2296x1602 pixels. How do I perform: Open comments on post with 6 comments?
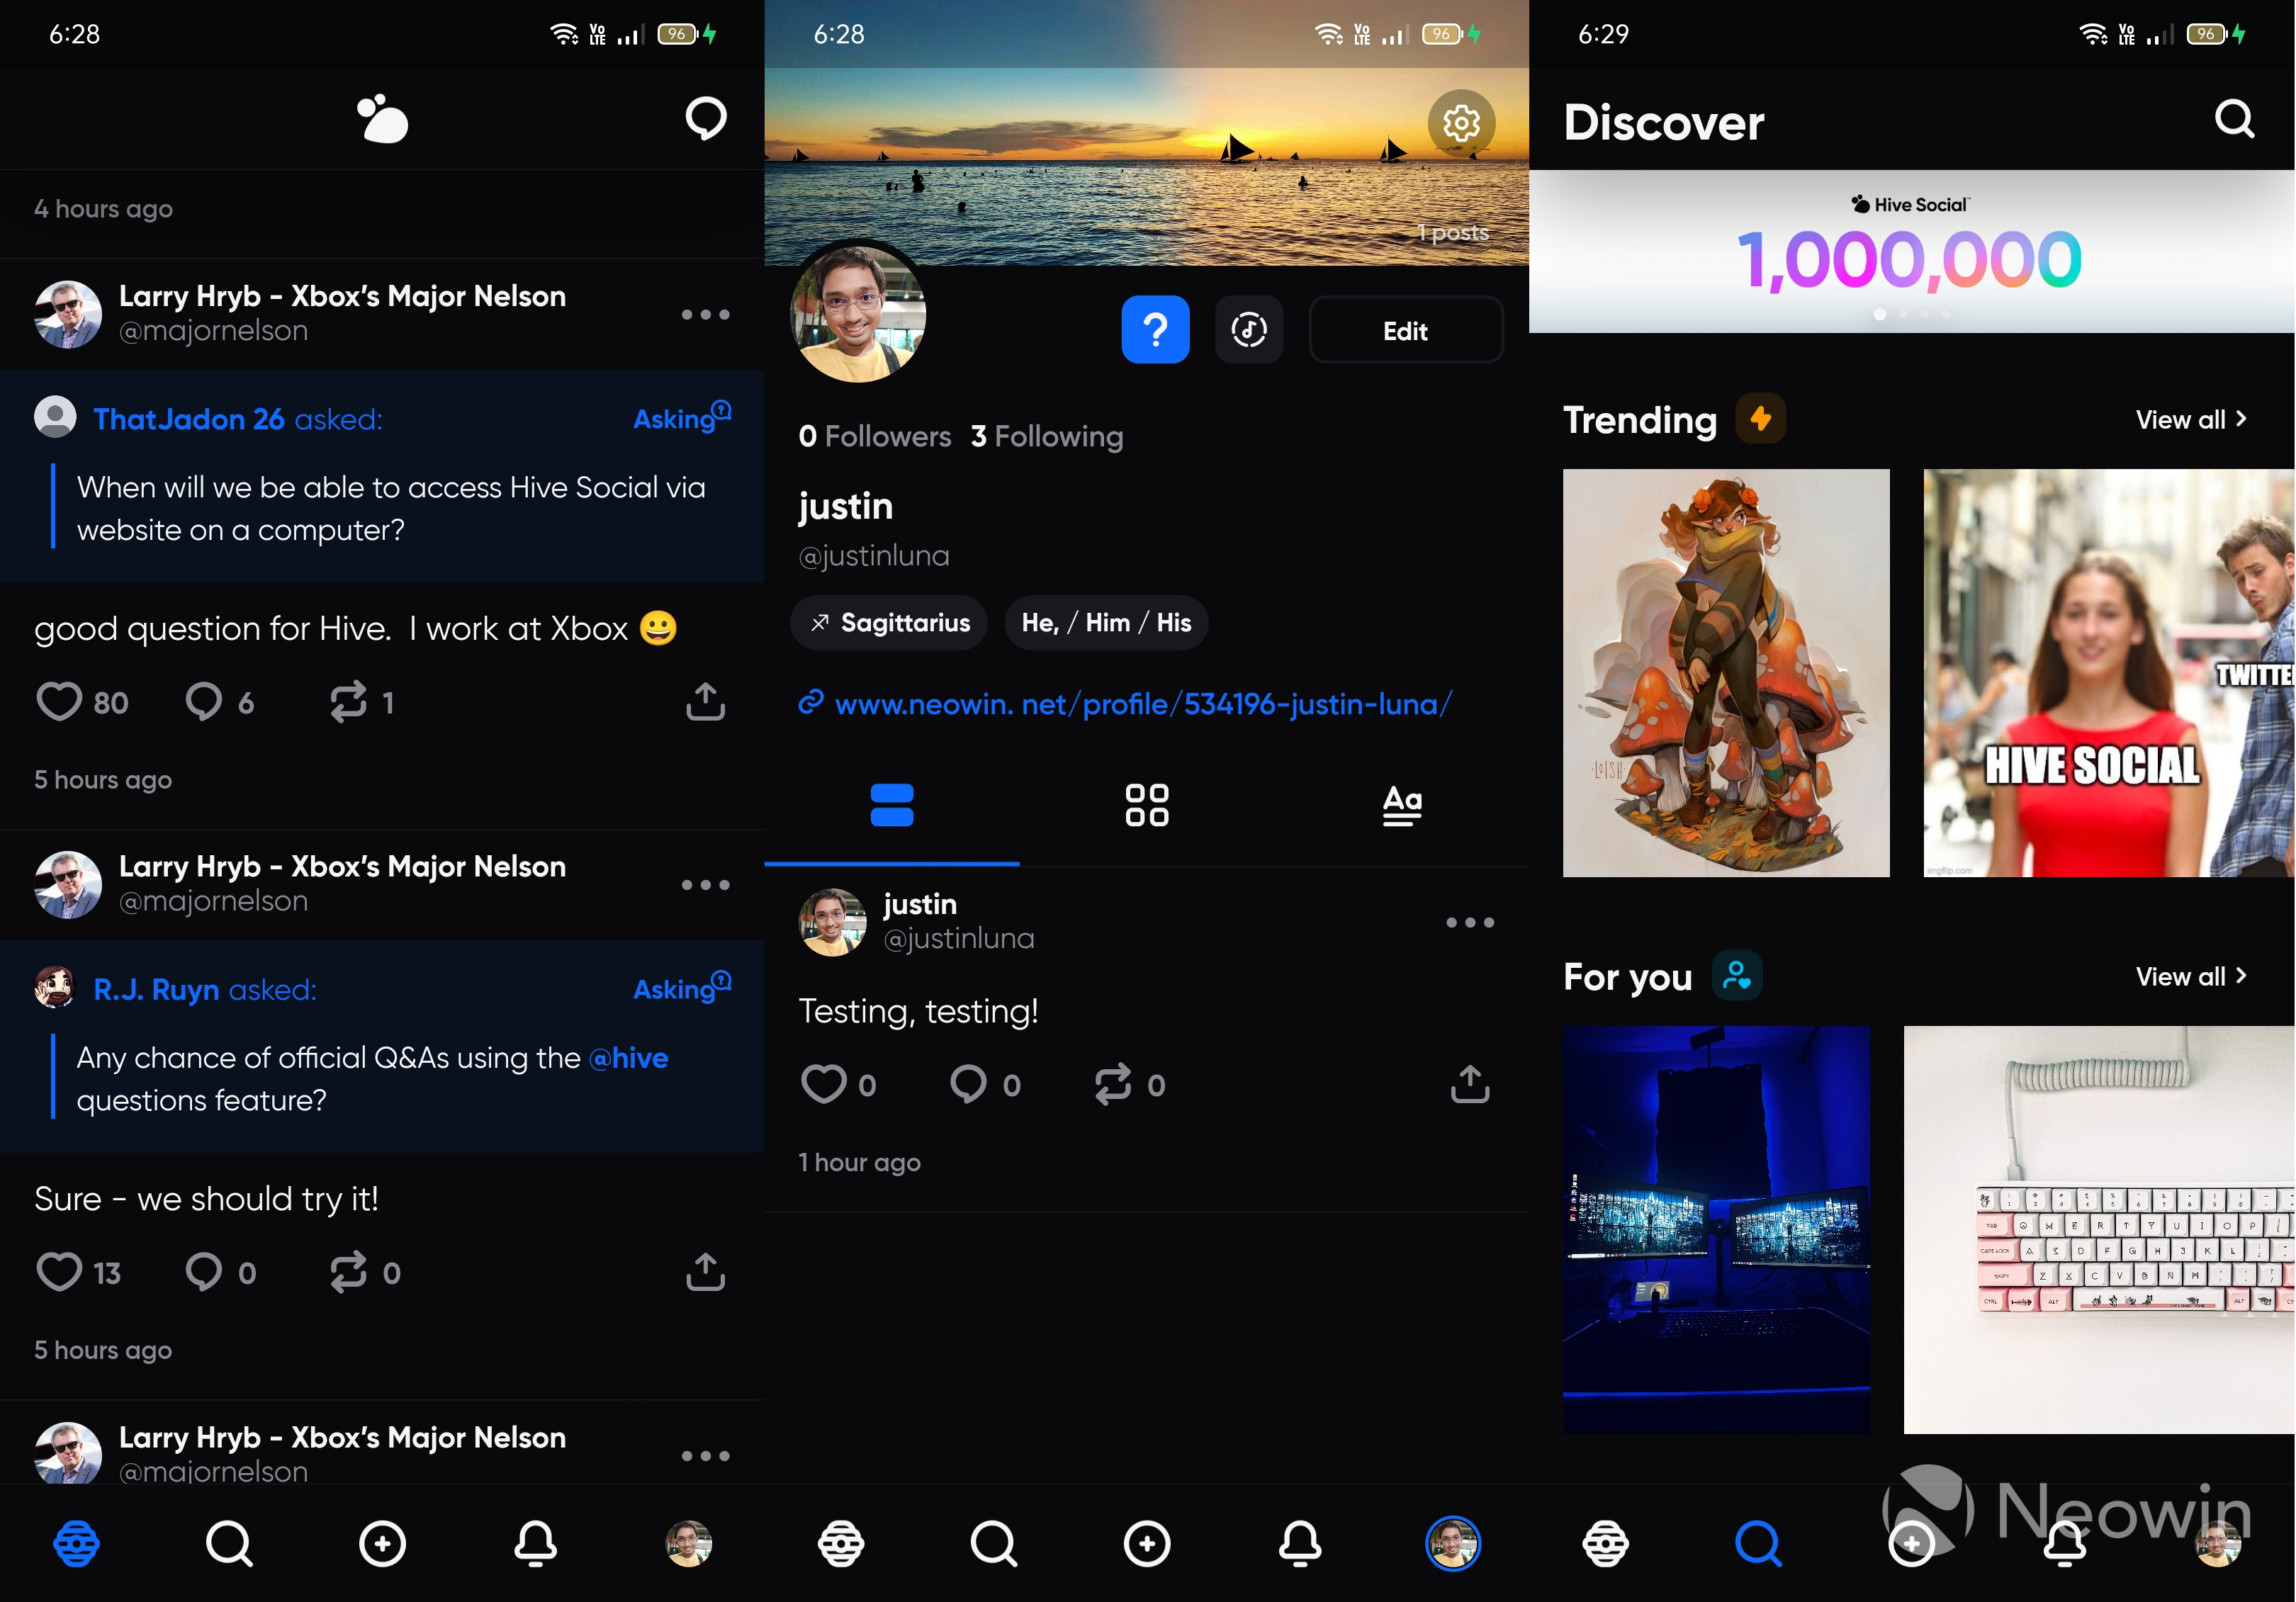coord(204,702)
